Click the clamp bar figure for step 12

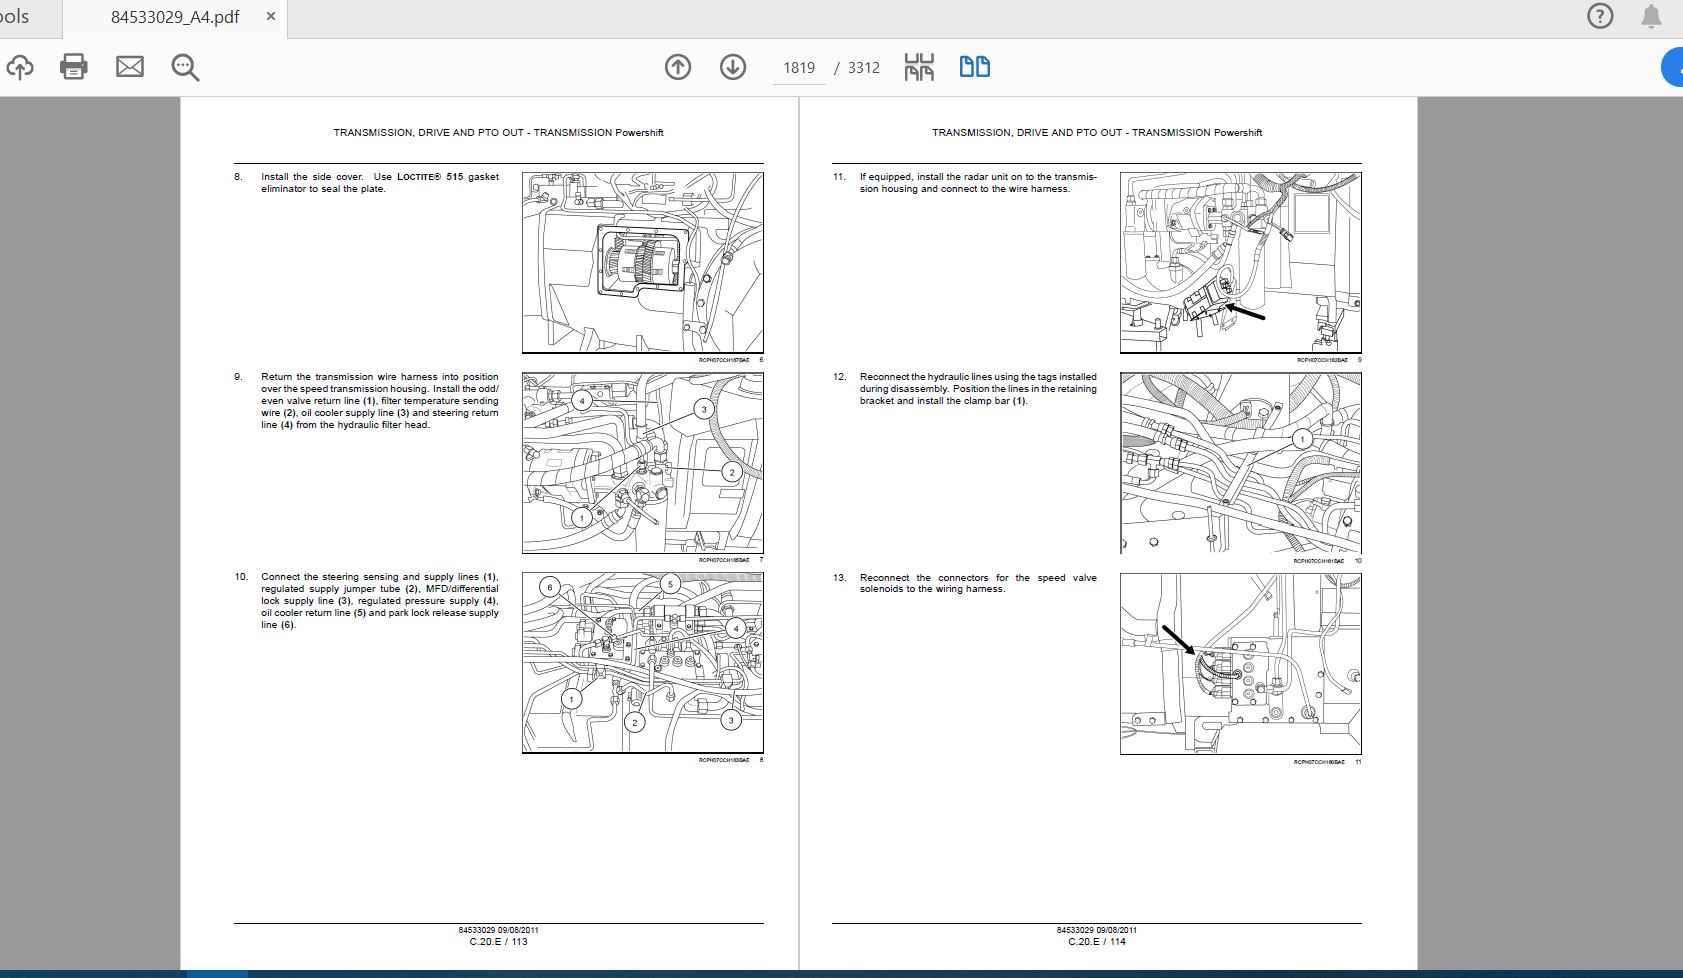tap(1240, 463)
